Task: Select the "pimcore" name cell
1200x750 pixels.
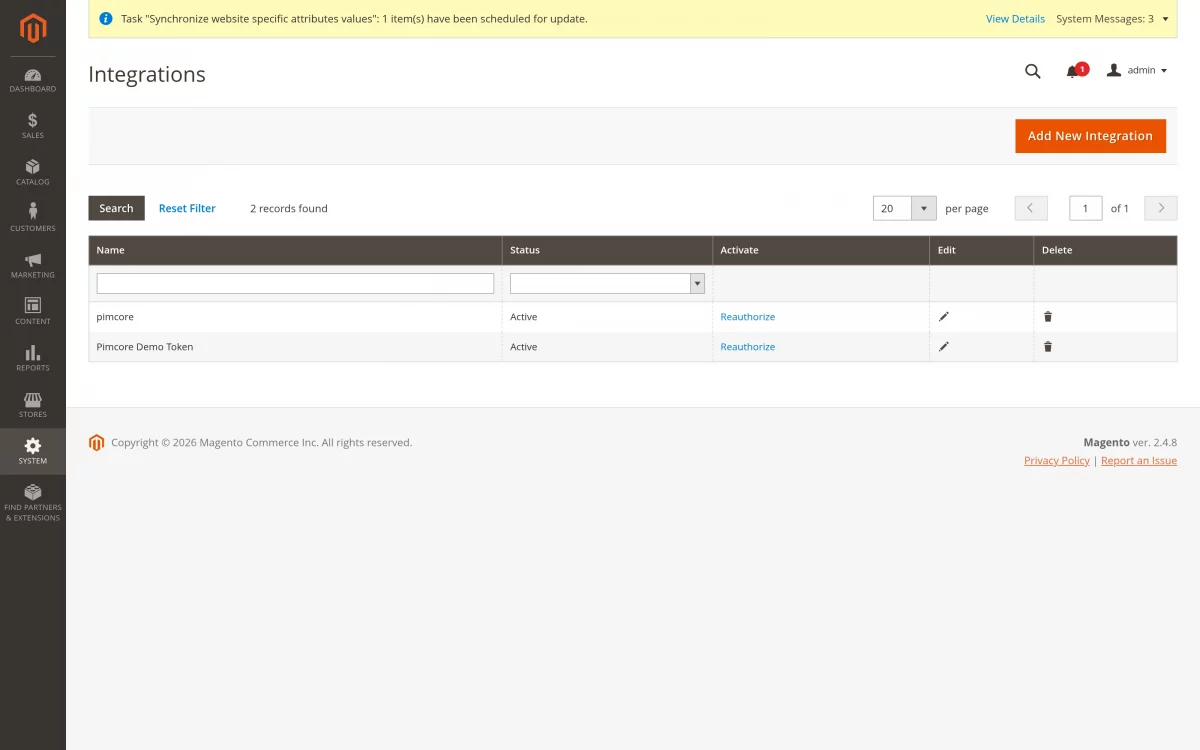Action: click(x=295, y=316)
